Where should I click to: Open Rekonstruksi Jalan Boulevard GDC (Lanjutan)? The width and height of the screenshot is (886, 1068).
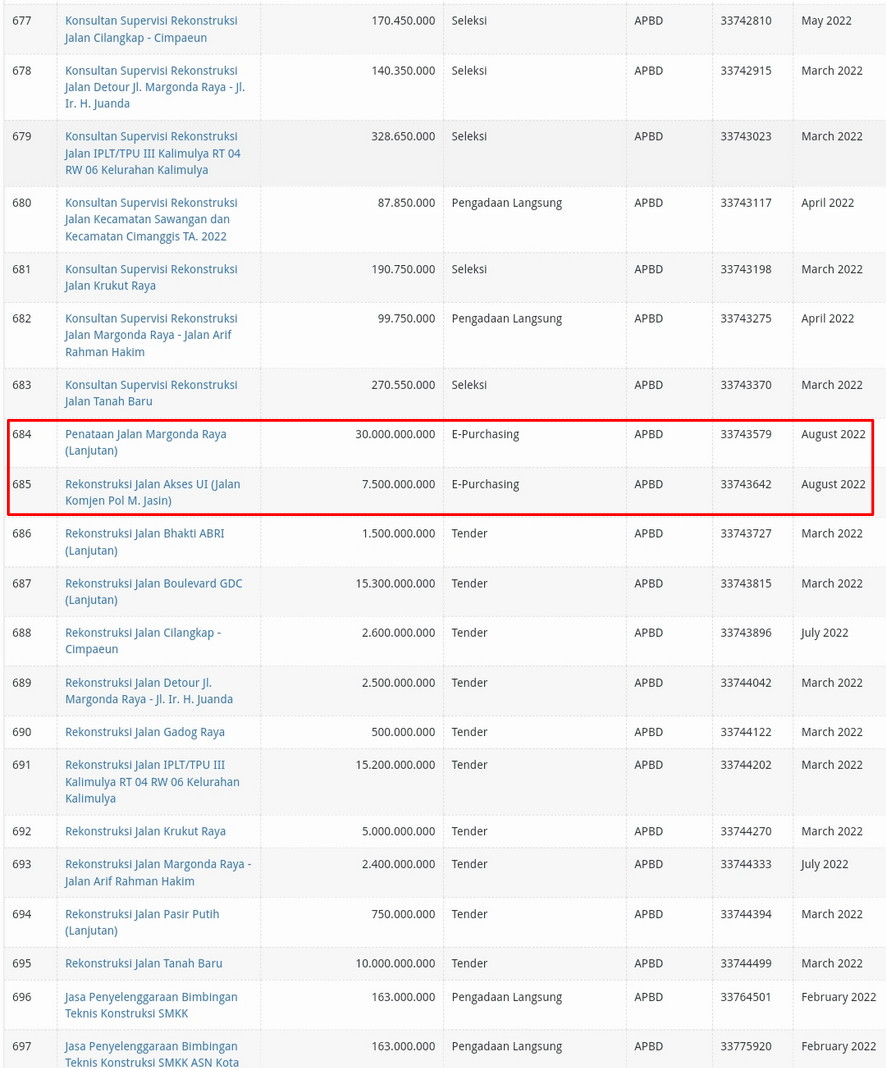pos(153,584)
